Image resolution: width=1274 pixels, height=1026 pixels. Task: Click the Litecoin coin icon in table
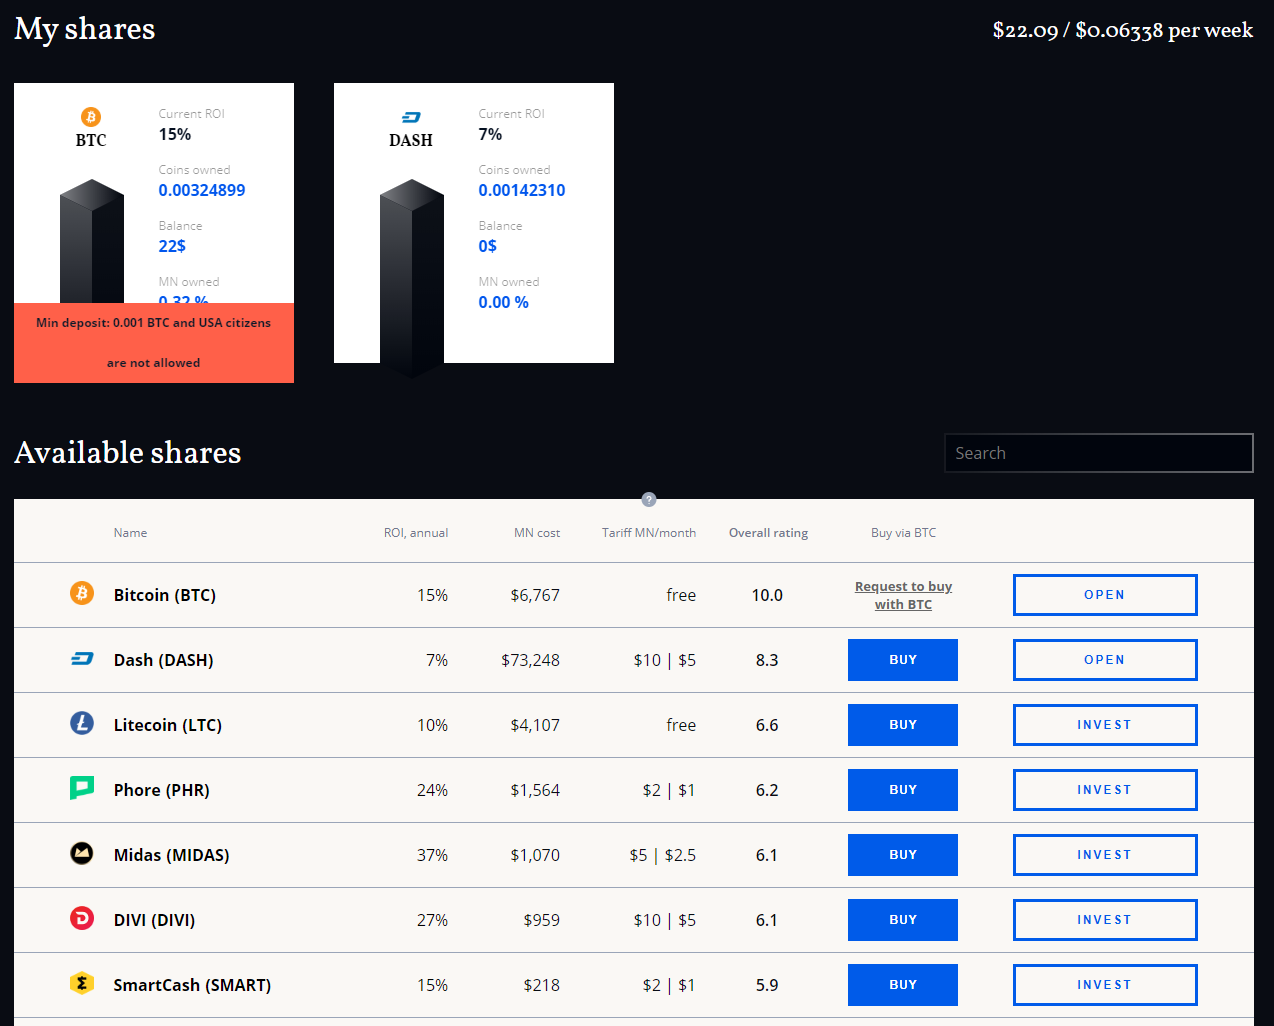(82, 723)
